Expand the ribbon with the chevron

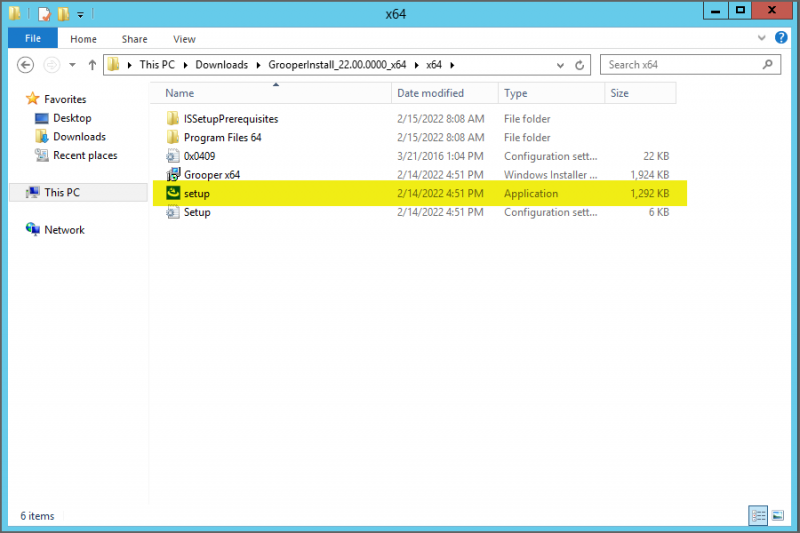click(762, 38)
